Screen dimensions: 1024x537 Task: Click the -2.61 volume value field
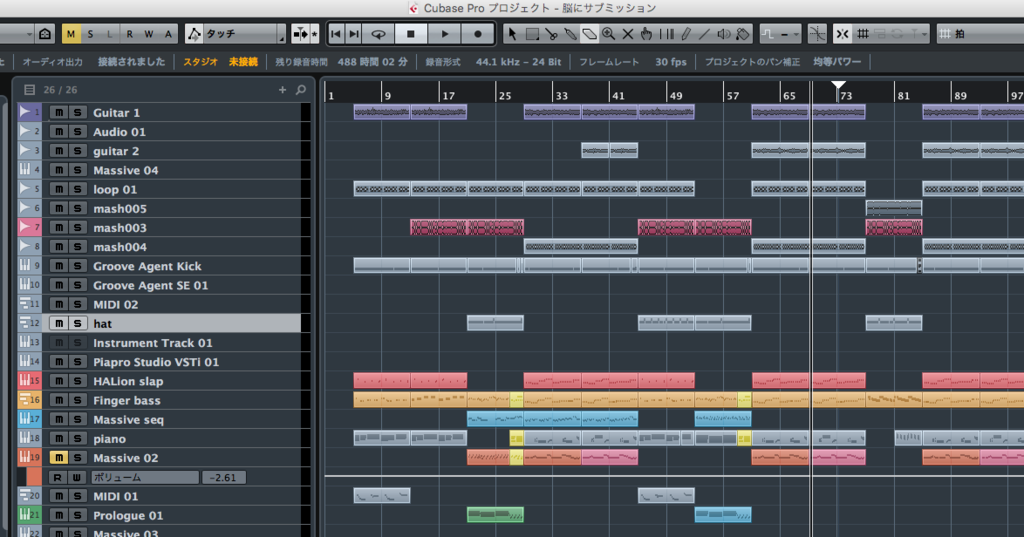(x=224, y=478)
